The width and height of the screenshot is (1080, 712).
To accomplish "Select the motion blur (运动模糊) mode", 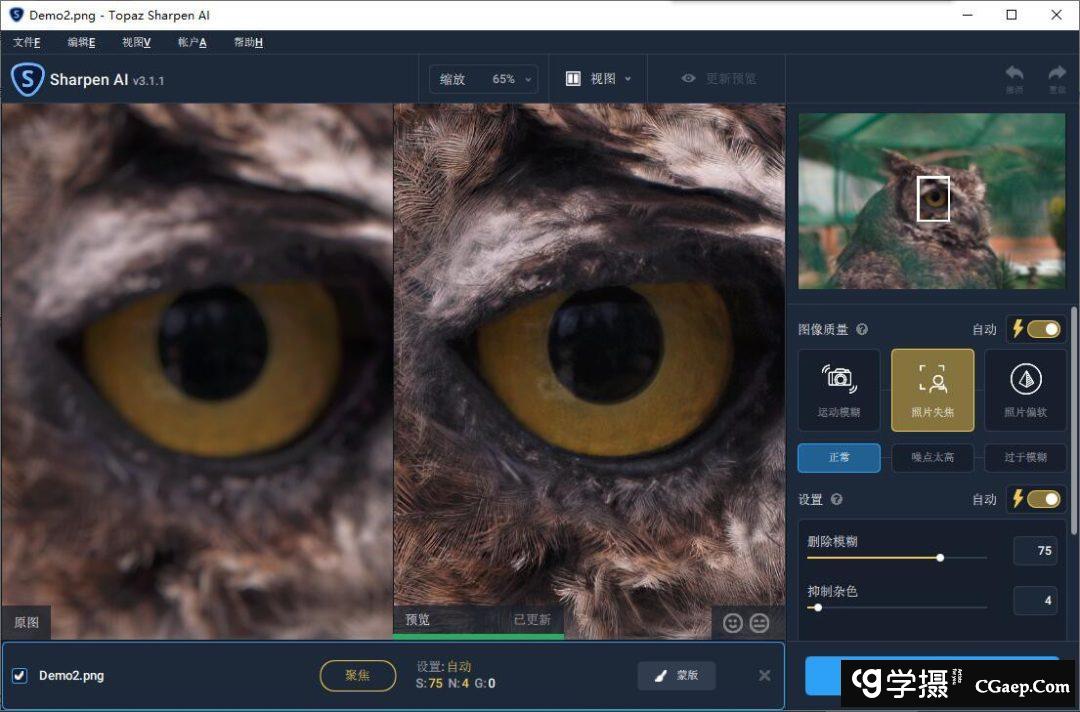I will 838,389.
